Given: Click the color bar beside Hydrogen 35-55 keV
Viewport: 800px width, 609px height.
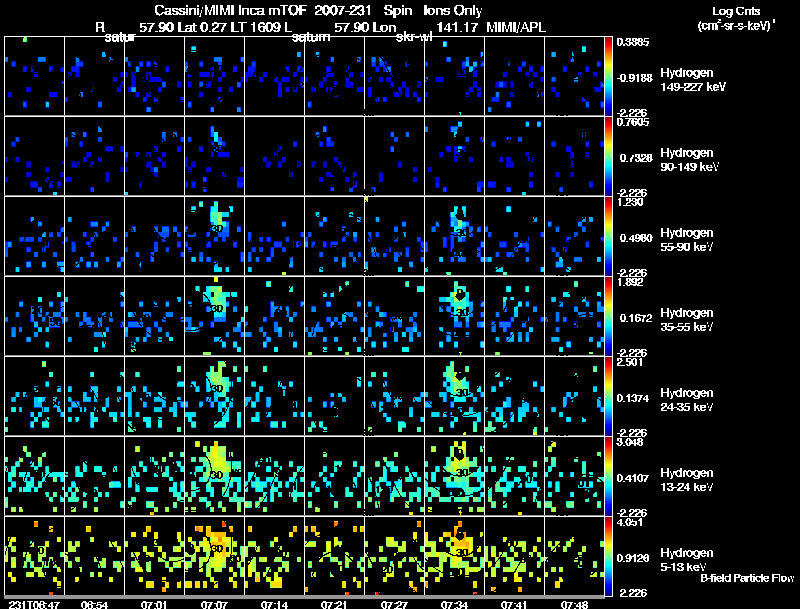Looking at the screenshot, I should (x=608, y=316).
